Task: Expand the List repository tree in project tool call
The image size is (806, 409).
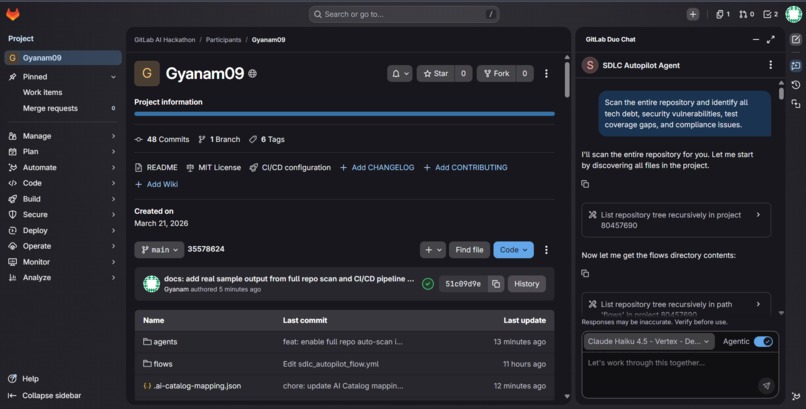Action: [676, 220]
